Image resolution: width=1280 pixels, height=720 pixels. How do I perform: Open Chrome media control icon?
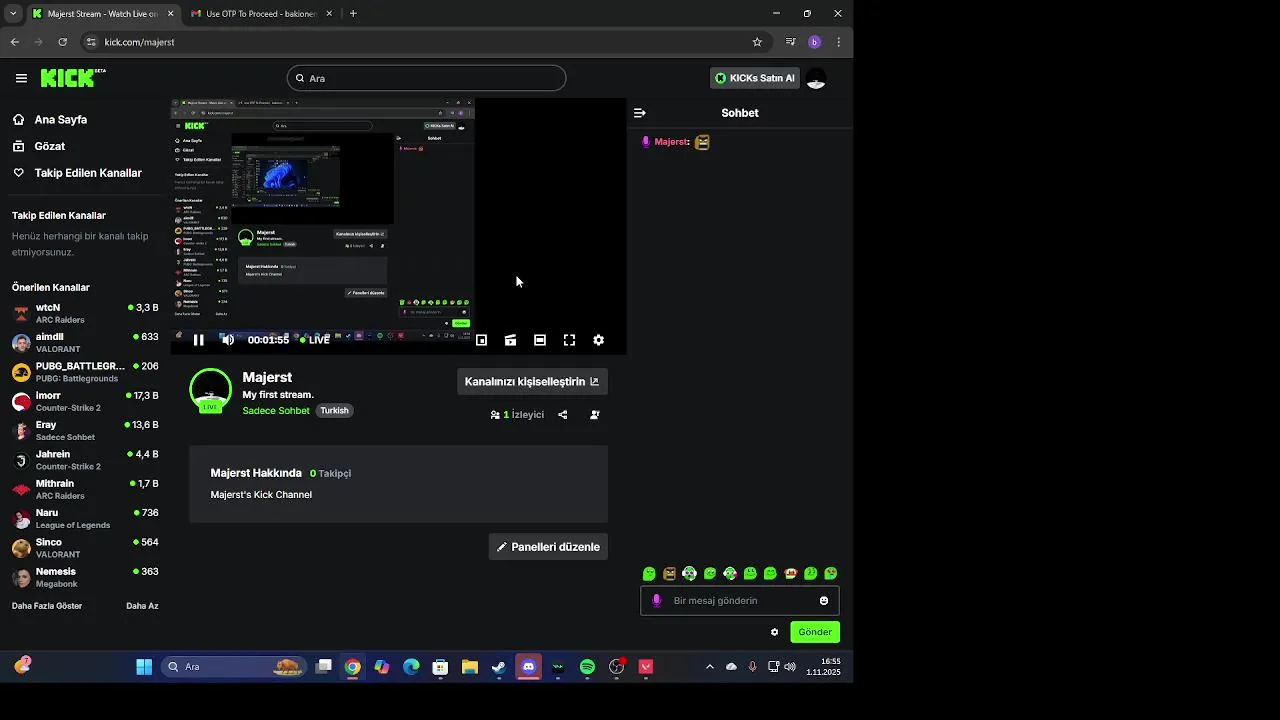coord(790,42)
